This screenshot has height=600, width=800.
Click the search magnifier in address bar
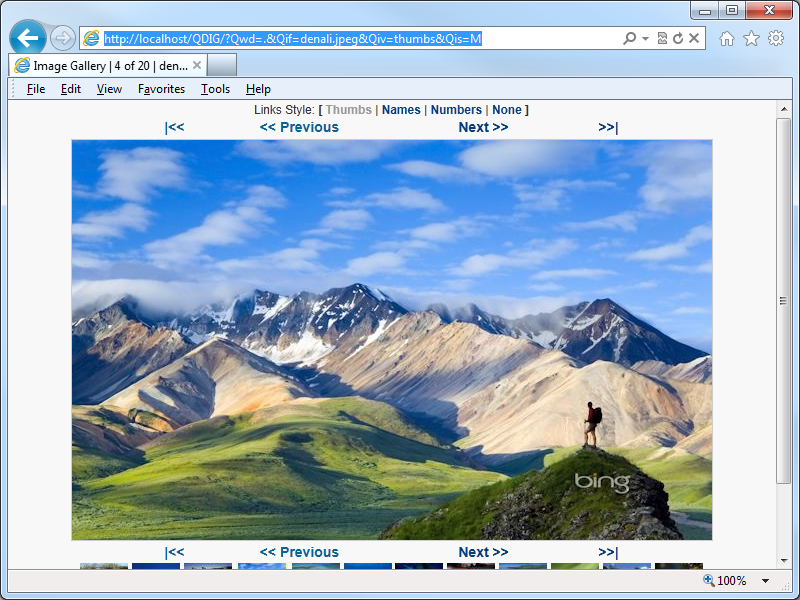tap(629, 38)
